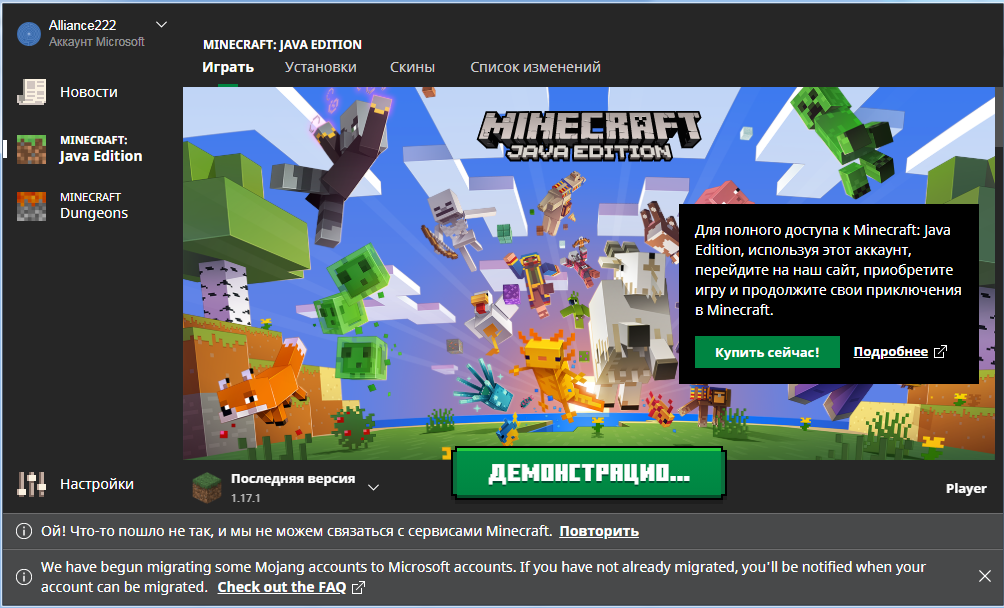The height and width of the screenshot is (608, 1004).
Task: Click the info icon beside the connection error
Action: click(x=24, y=531)
